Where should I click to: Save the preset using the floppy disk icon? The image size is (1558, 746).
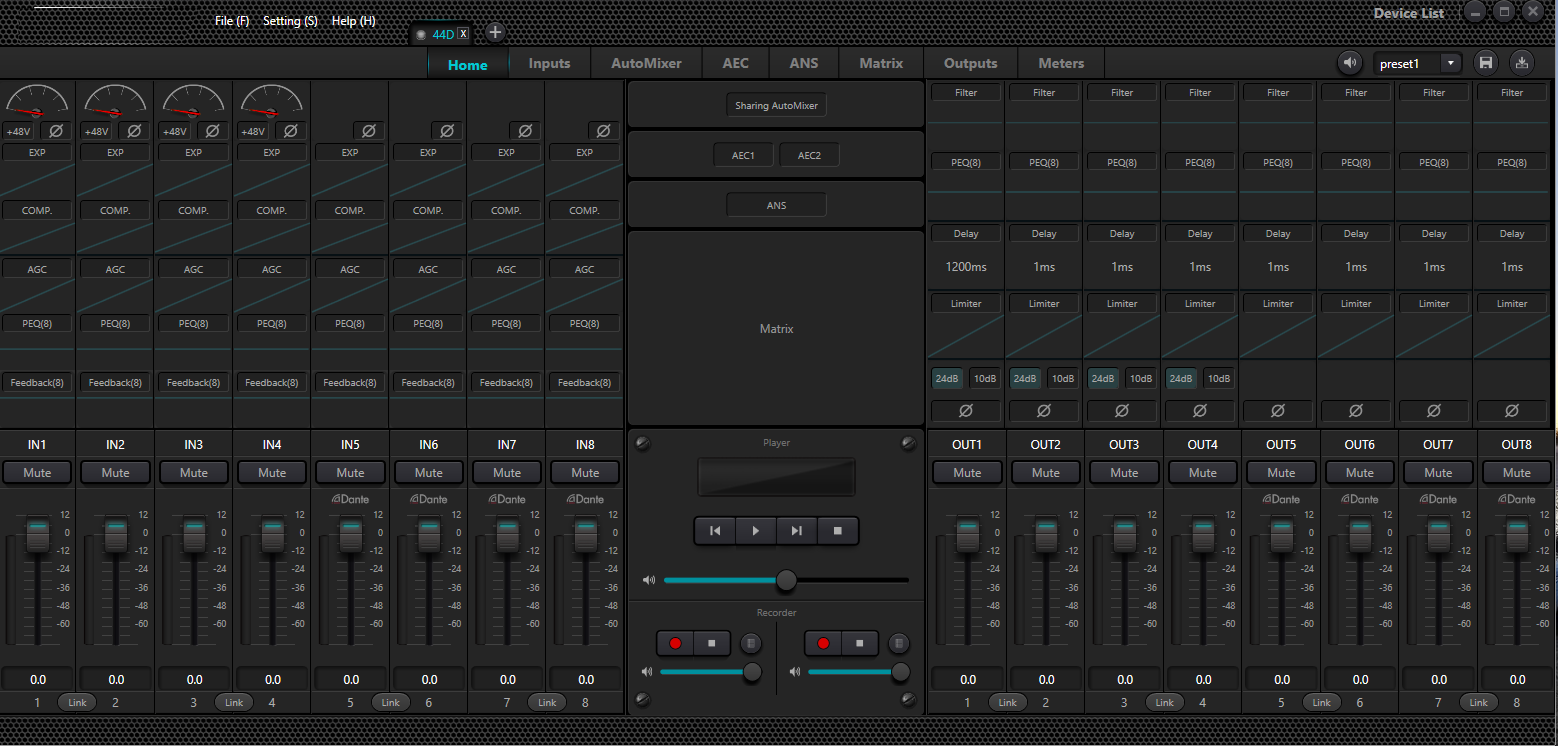[x=1486, y=63]
